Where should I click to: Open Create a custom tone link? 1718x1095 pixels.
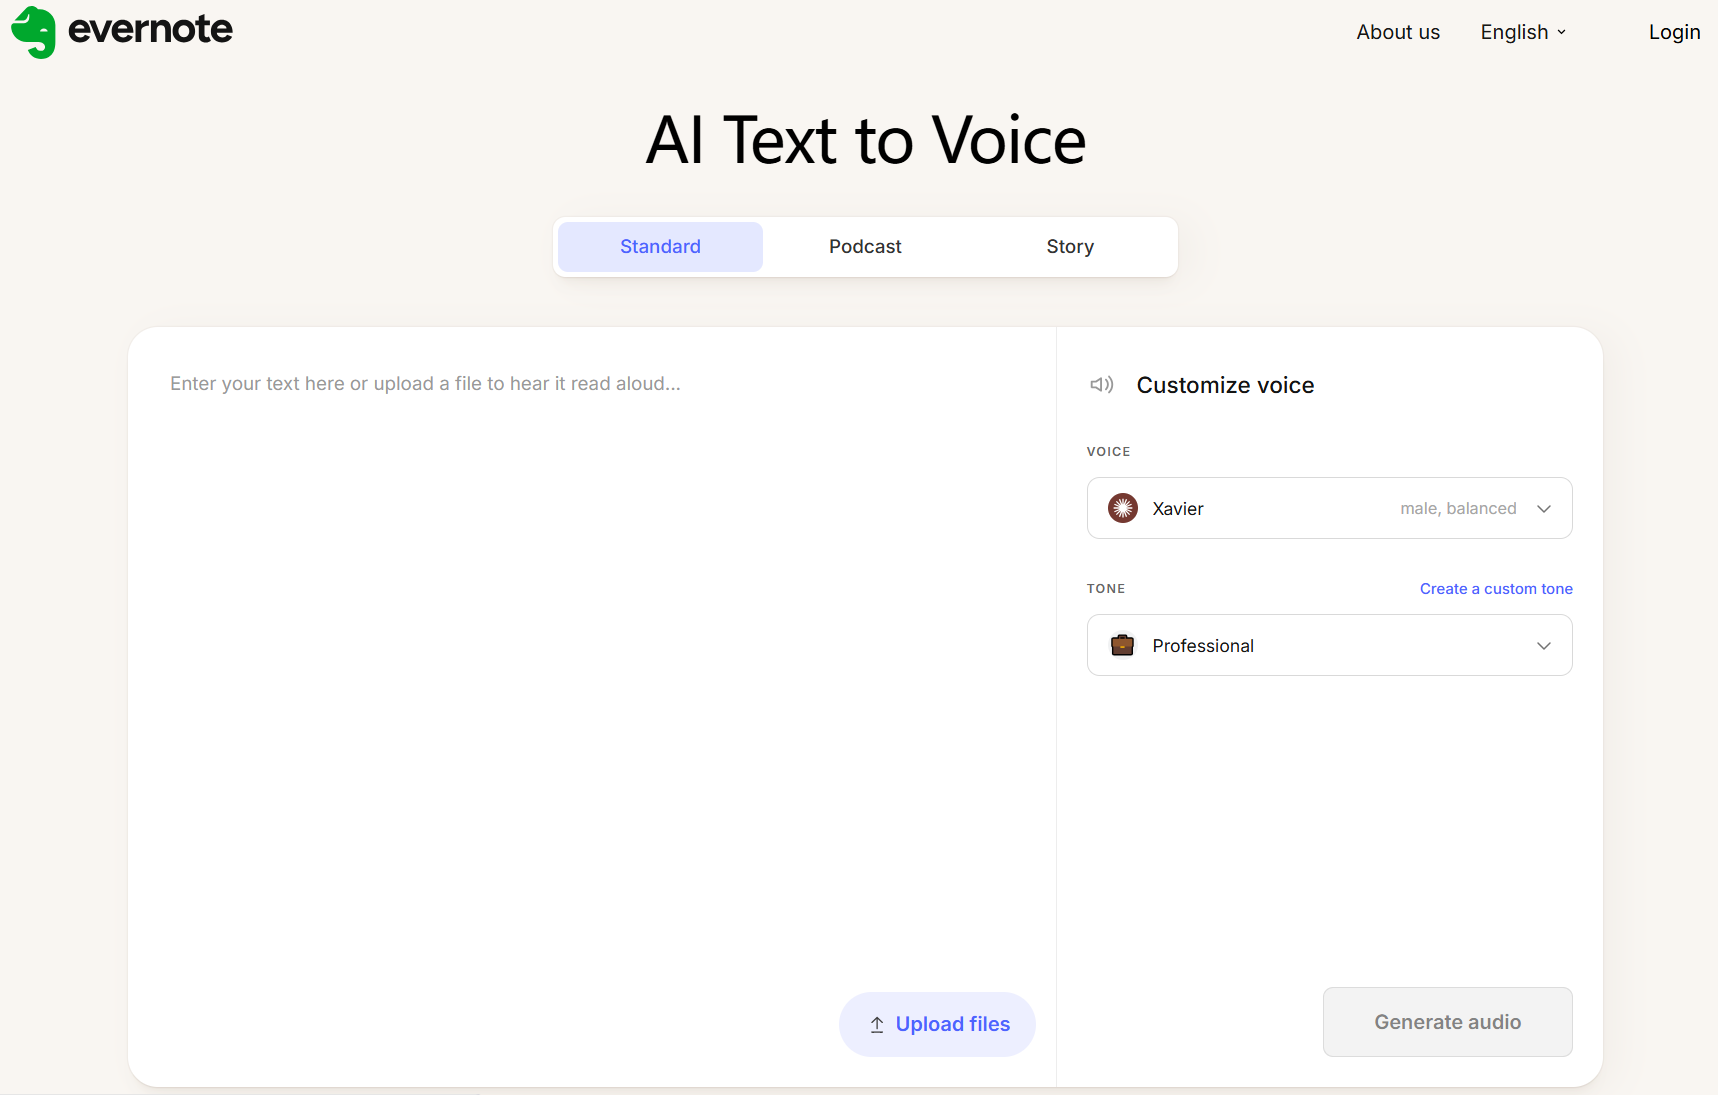point(1495,589)
